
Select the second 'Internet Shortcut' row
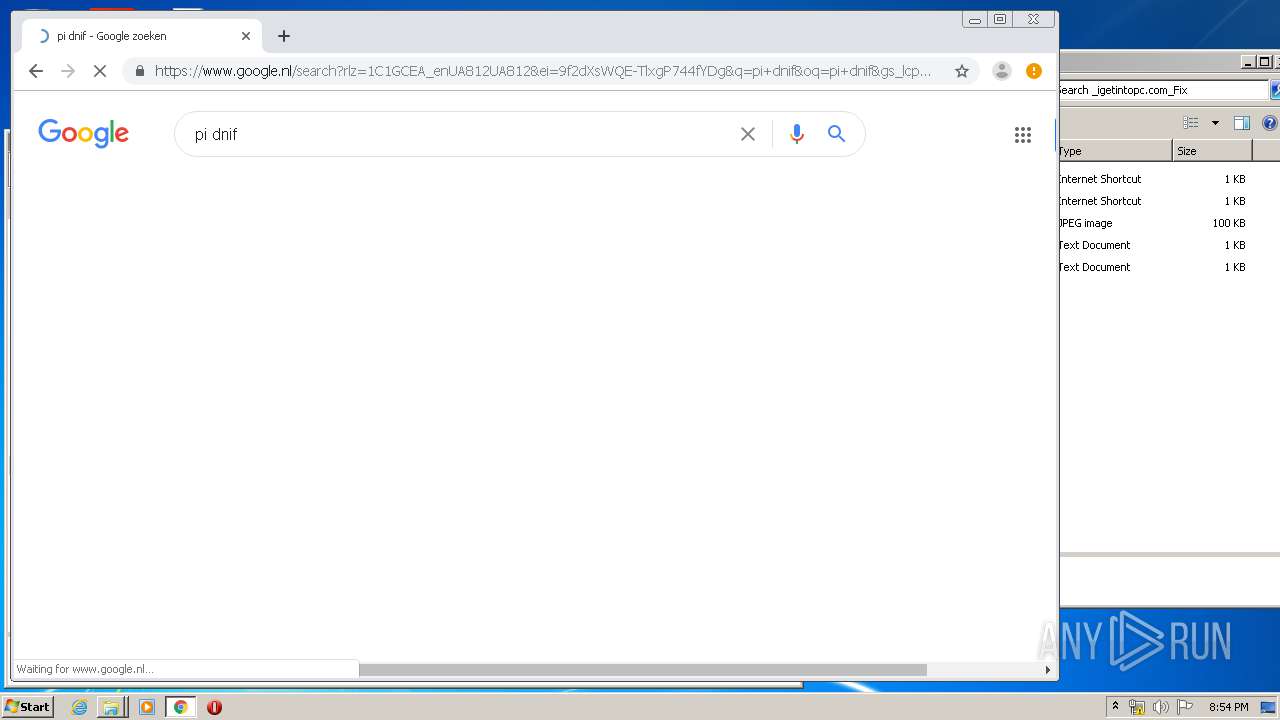pyautogui.click(x=1153, y=201)
